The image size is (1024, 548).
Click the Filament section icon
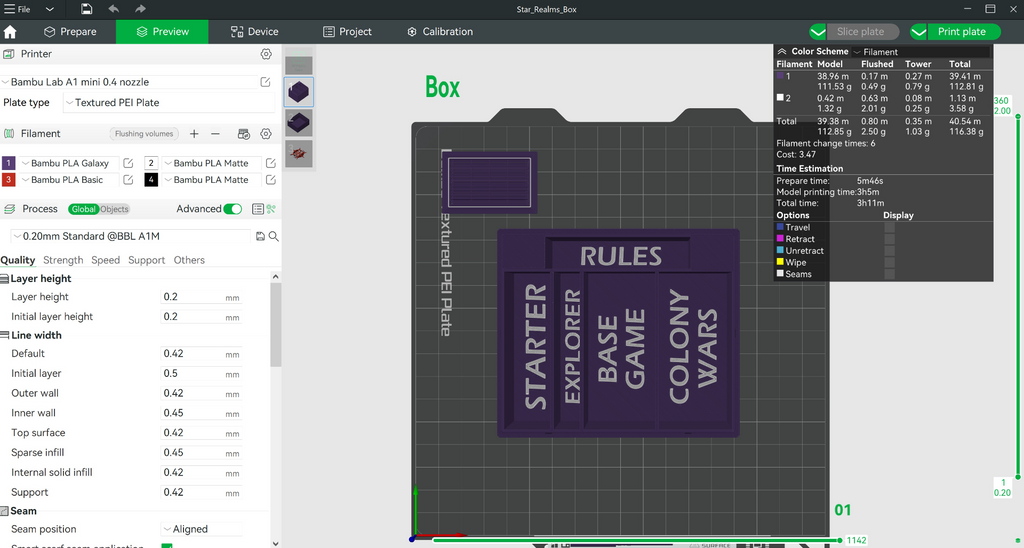9,134
